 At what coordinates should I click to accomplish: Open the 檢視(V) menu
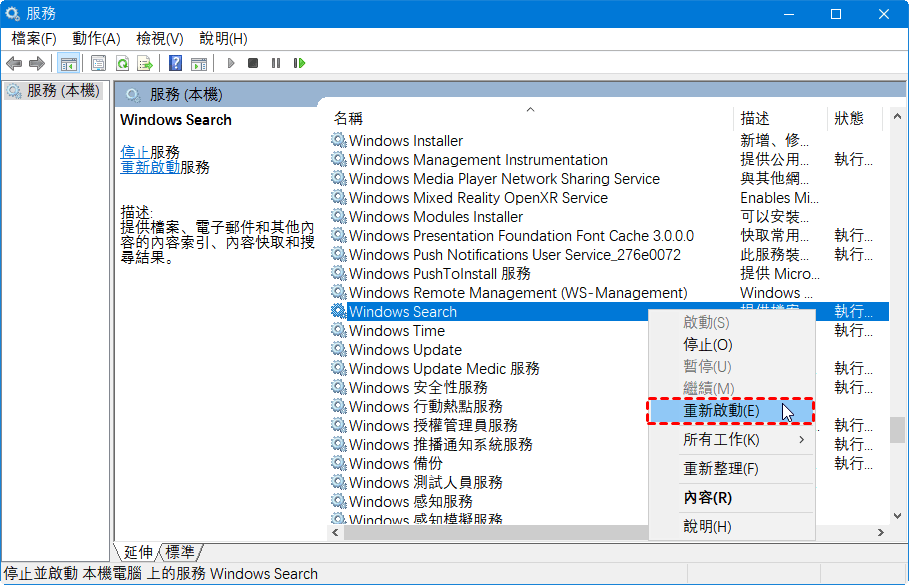click(x=159, y=39)
